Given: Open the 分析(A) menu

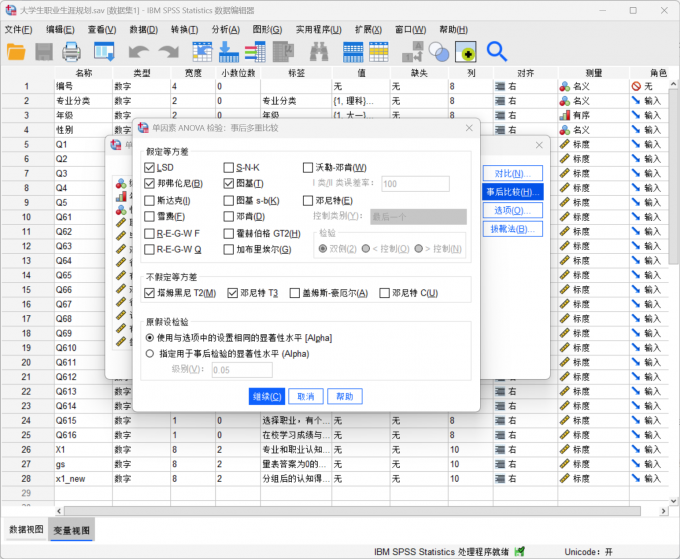Looking at the screenshot, I should coord(226,29).
